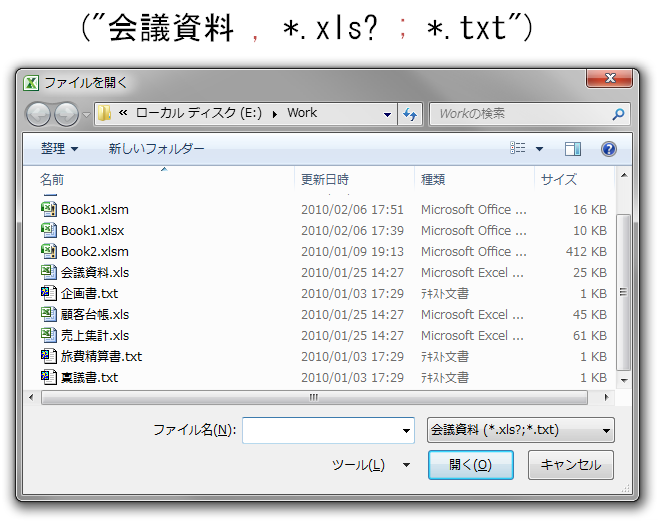
Task: Expand the address bar path dropdown
Action: click(387, 114)
